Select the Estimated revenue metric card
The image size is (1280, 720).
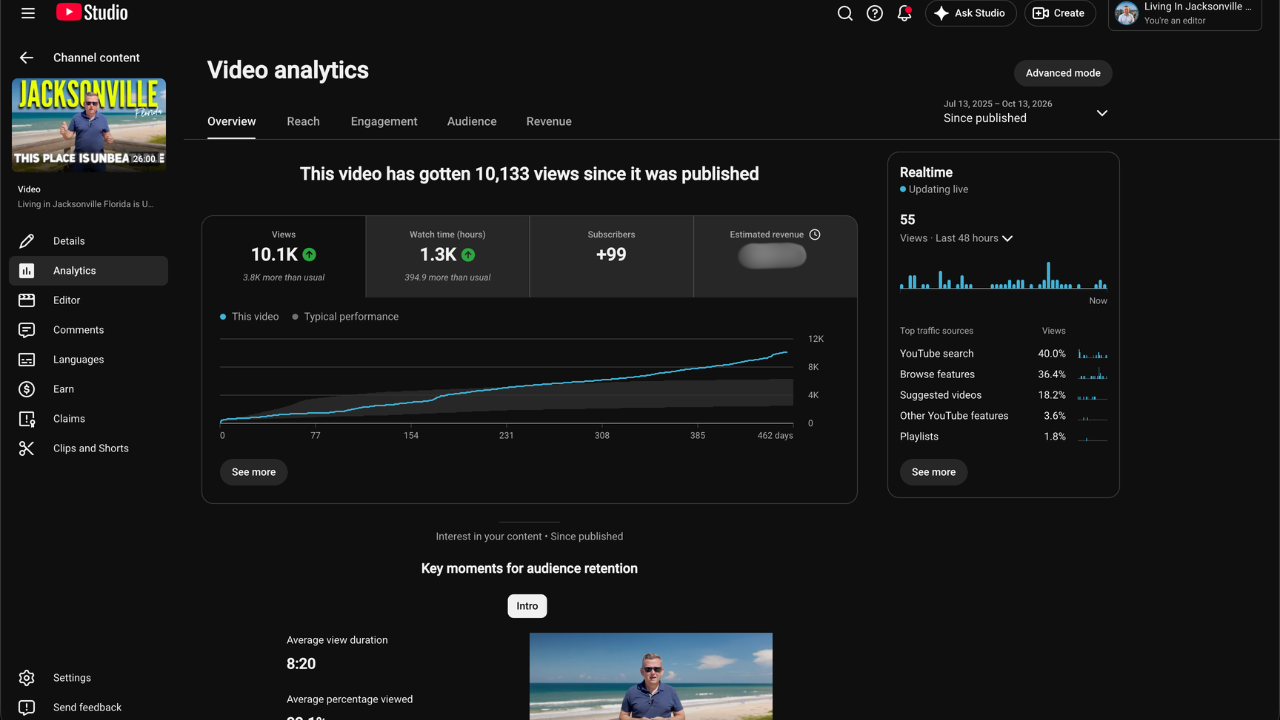[x=775, y=257]
